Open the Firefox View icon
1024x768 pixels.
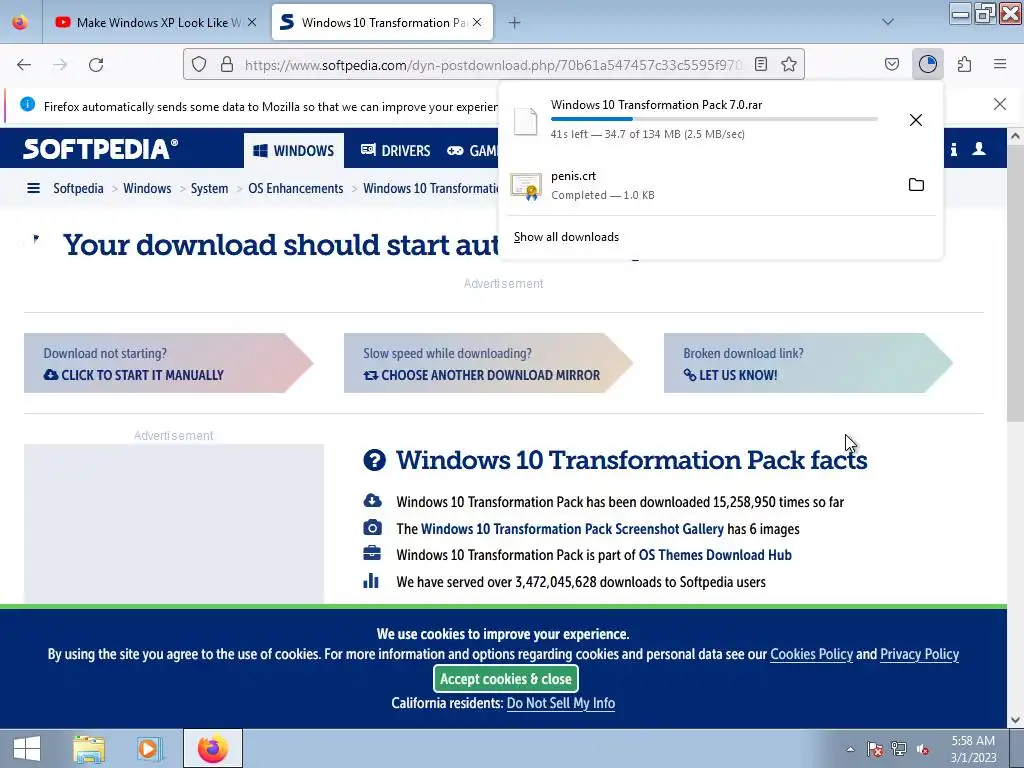coord(20,22)
